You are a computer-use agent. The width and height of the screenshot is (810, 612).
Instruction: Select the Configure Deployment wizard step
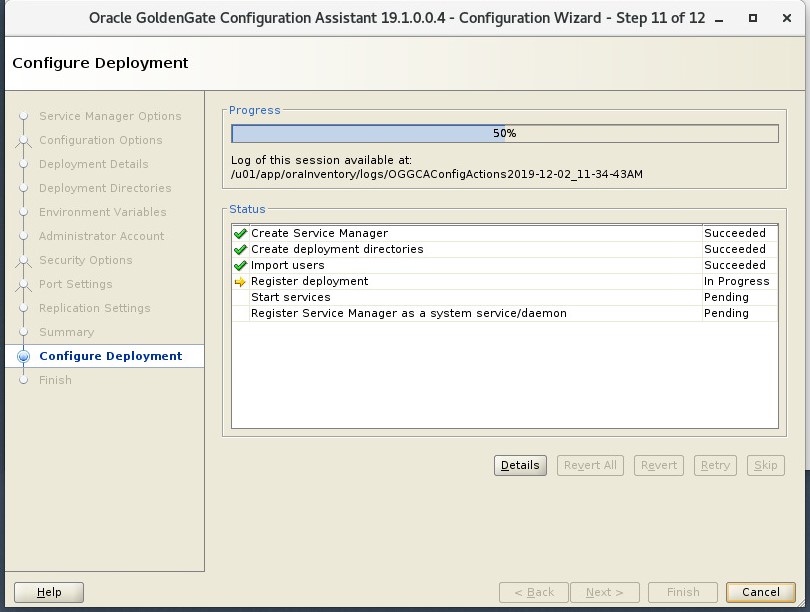click(111, 356)
